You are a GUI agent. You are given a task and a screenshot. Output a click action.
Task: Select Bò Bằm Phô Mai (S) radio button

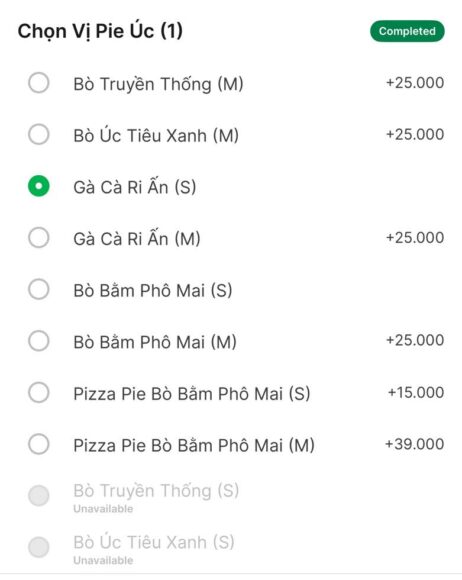click(39, 289)
